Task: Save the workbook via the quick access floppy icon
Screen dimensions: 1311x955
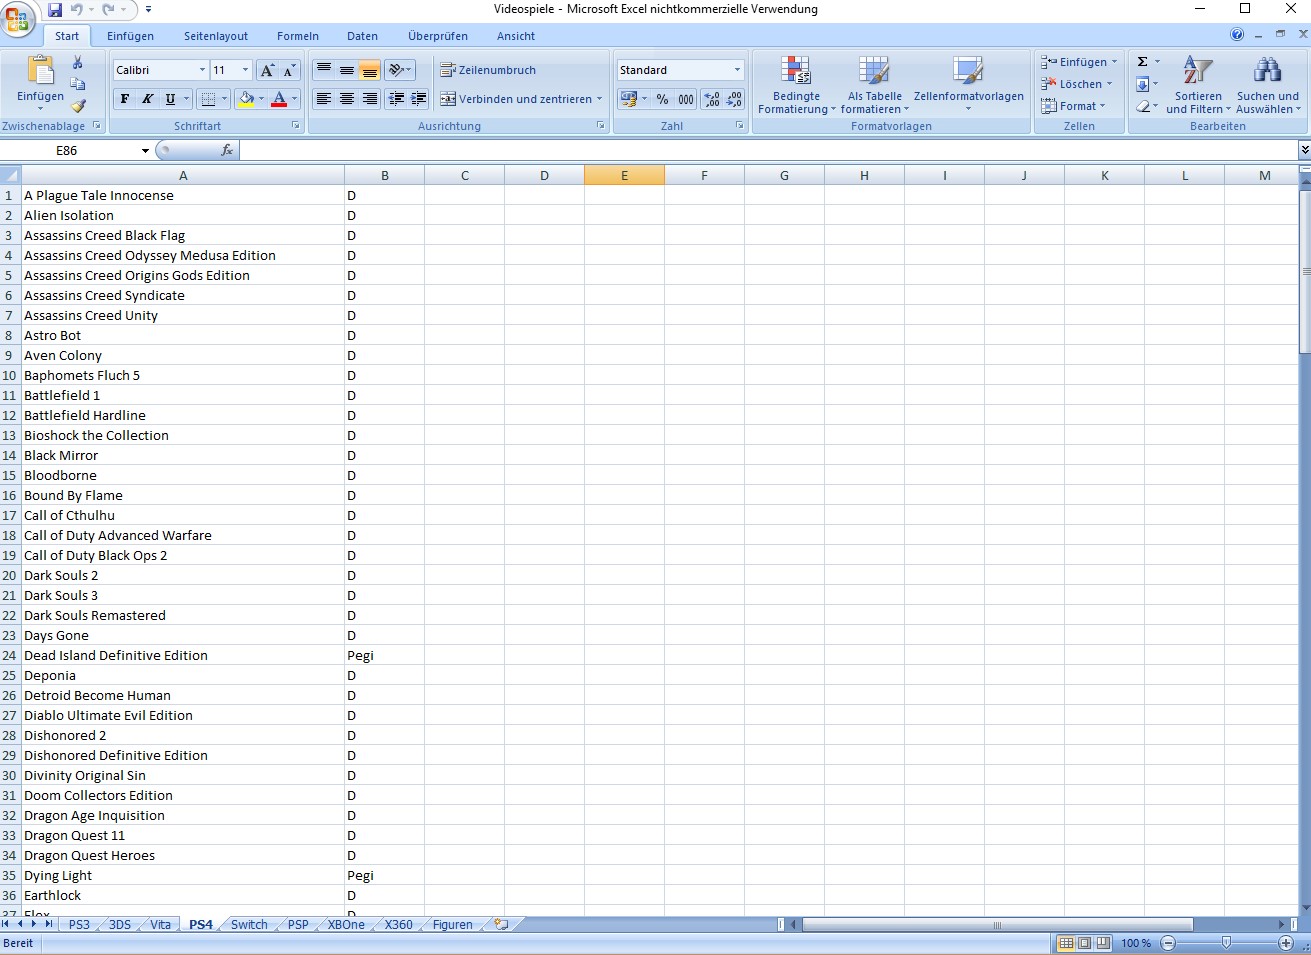Action: [55, 10]
